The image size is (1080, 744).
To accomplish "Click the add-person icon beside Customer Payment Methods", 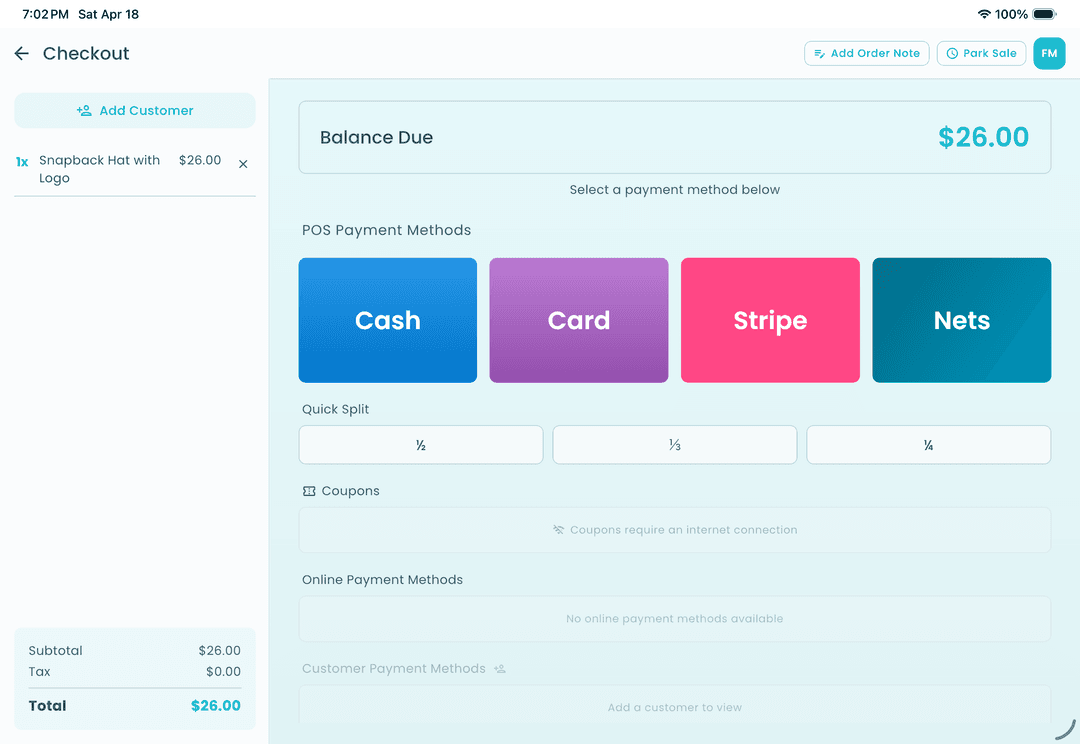I will coord(500,669).
